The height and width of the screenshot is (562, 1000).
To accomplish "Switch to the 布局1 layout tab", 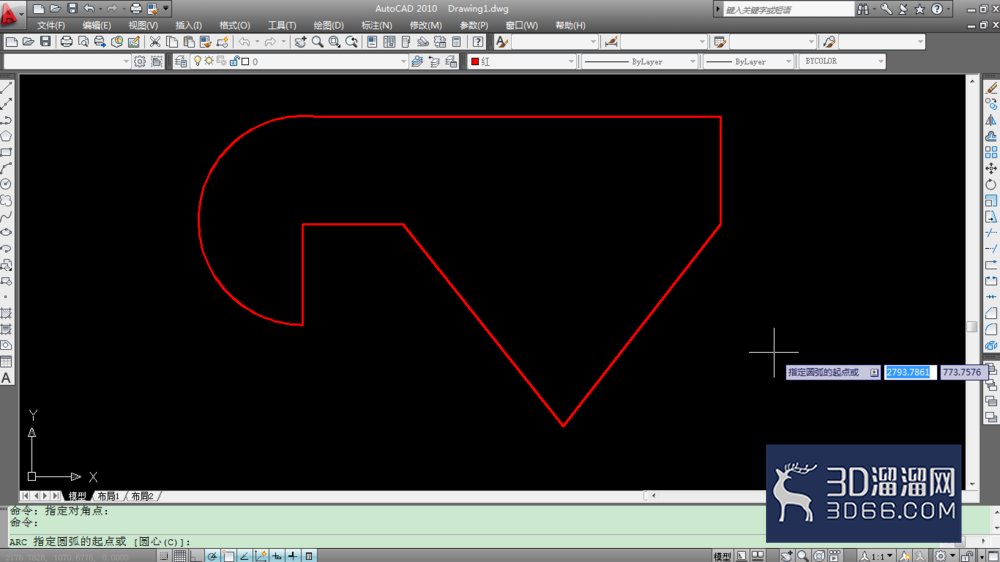I will (108, 496).
